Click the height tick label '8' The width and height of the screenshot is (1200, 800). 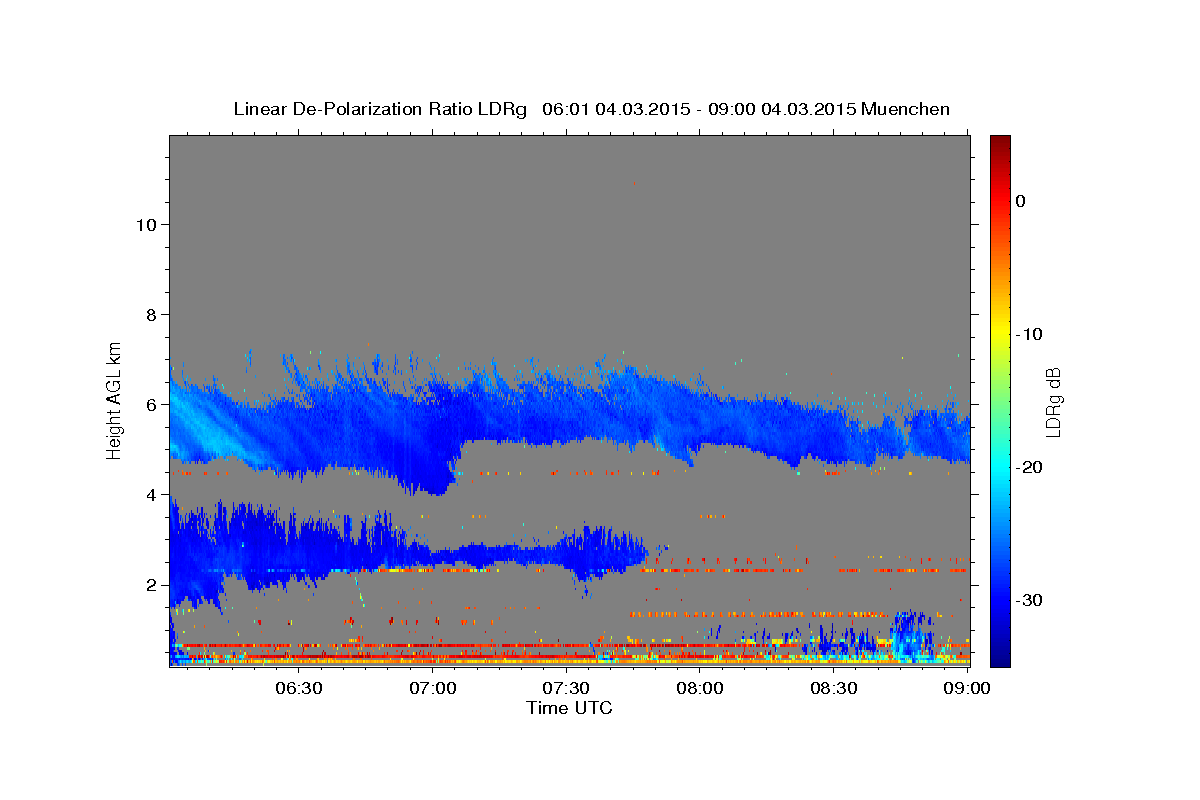150,314
